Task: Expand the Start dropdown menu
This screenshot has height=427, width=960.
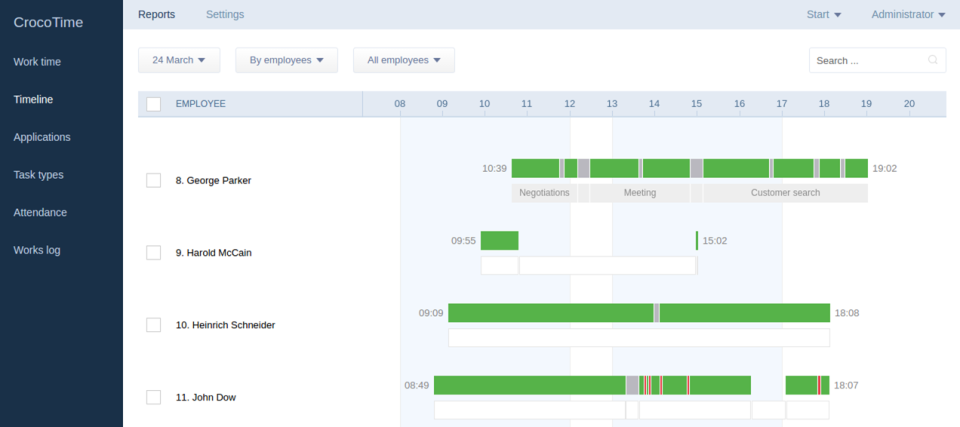Action: [824, 14]
